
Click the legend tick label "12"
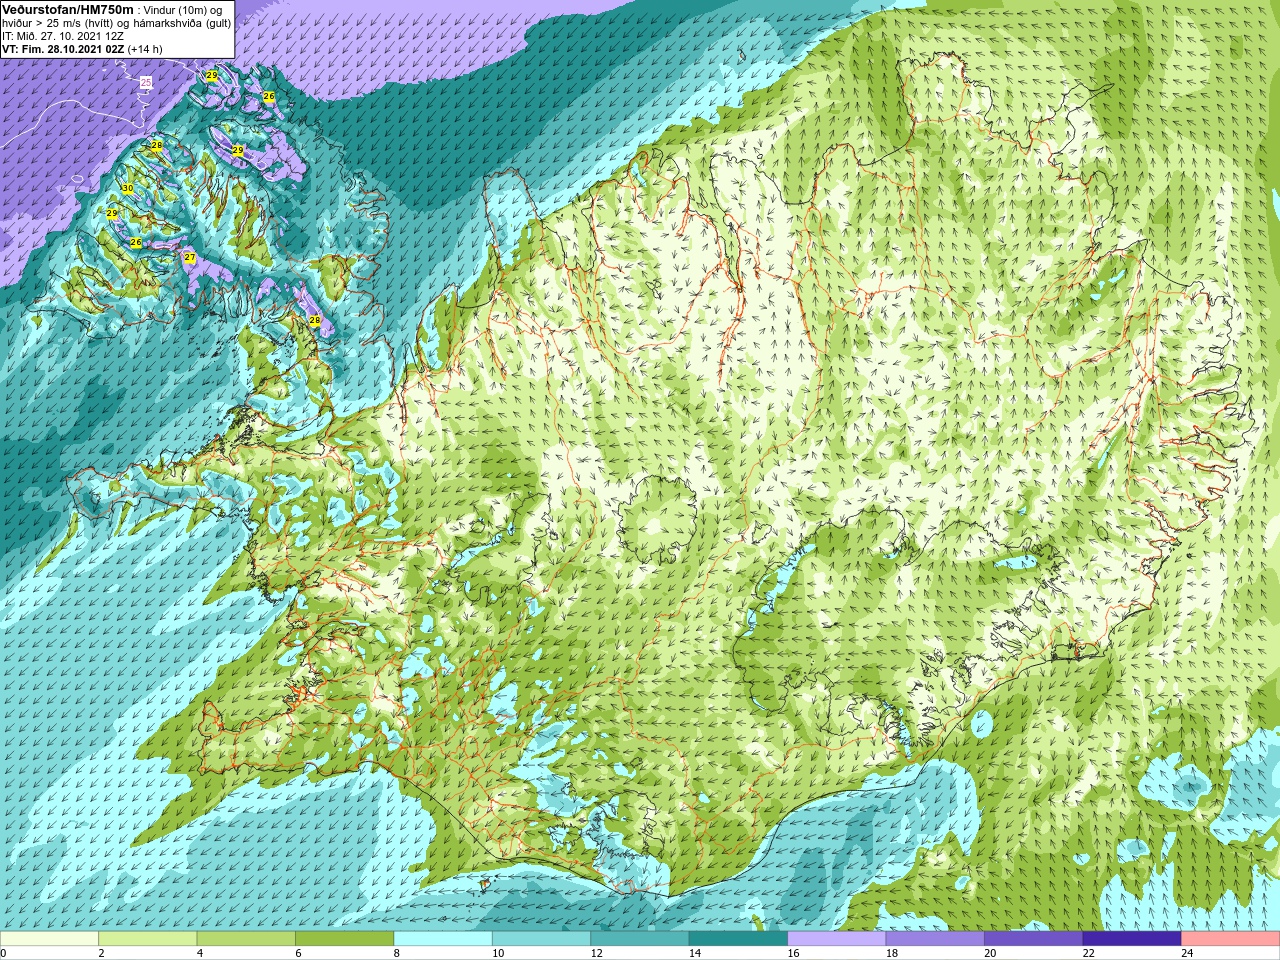[x=596, y=953]
